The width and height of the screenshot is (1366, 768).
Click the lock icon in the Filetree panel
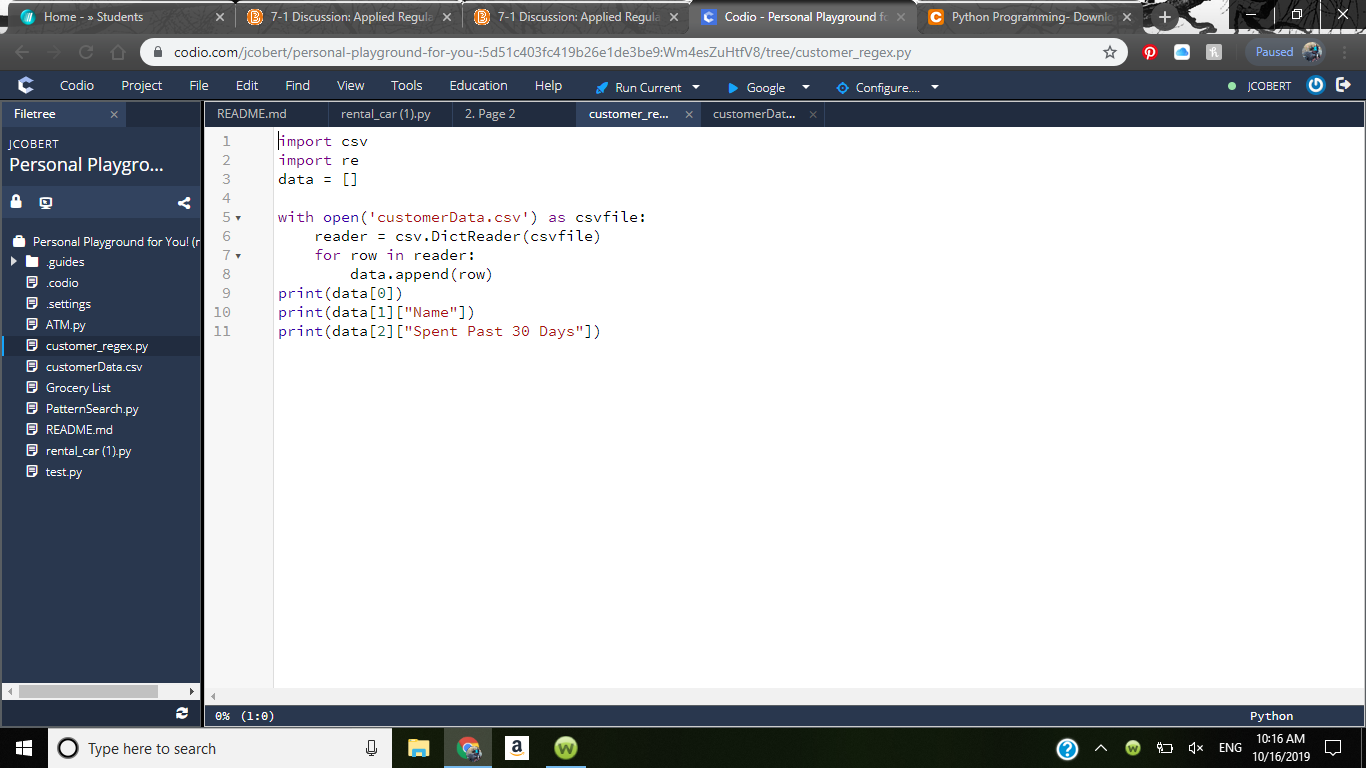point(16,202)
